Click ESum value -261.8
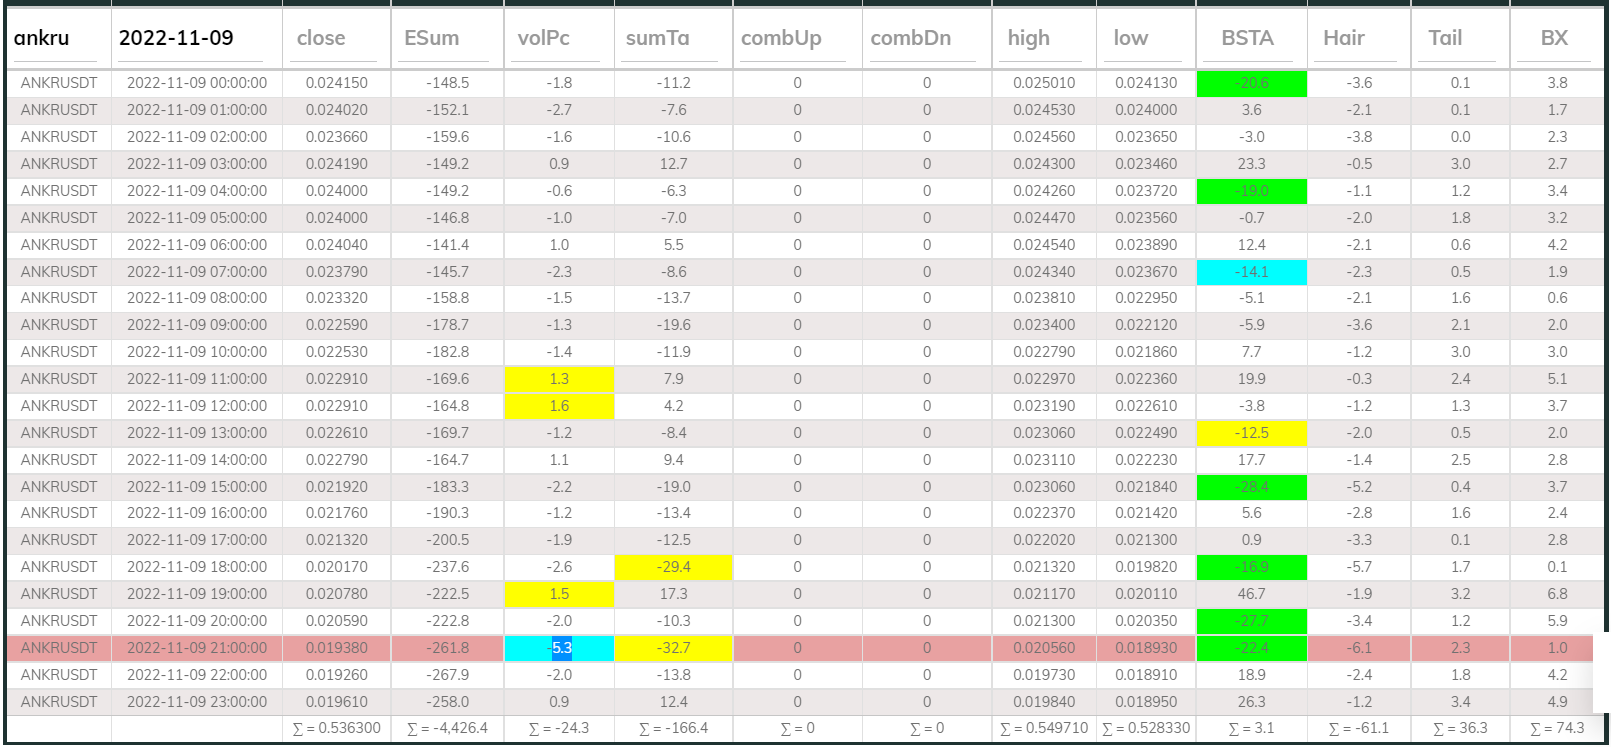Viewport: 1611px width, 747px height. (x=448, y=648)
